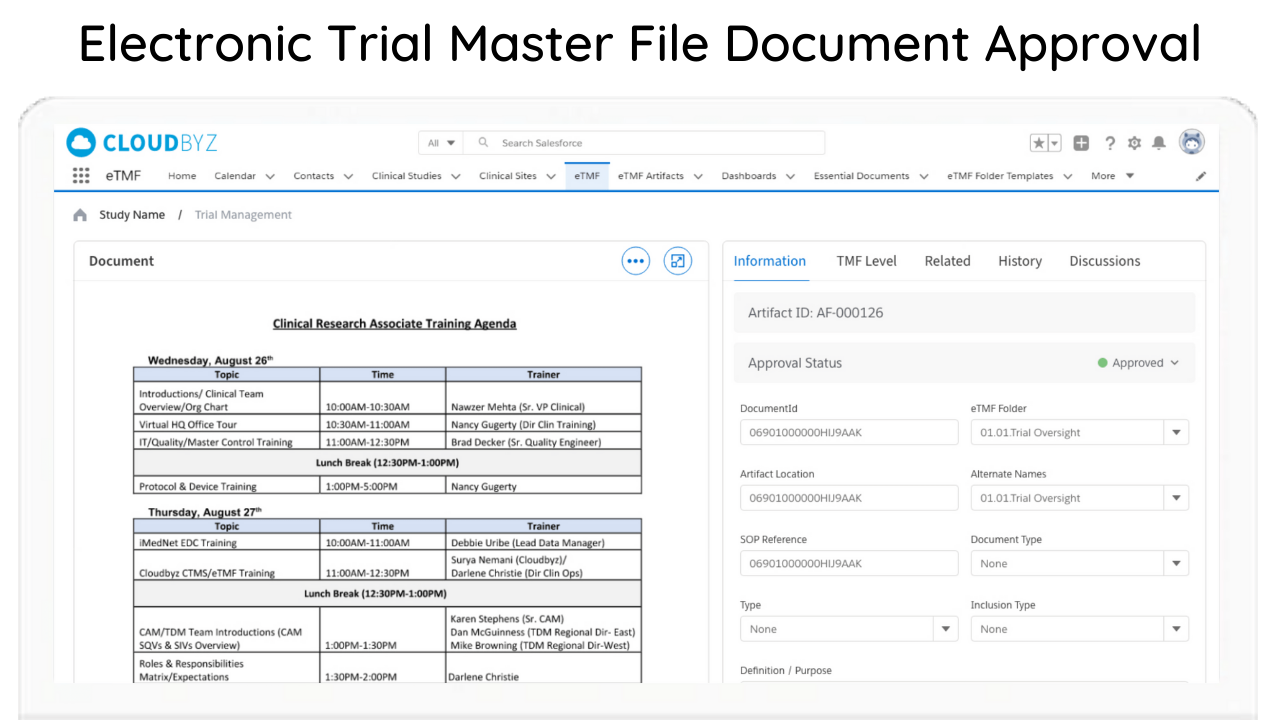Open the Dashboards nav item
This screenshot has width=1280, height=720.
coord(749,176)
